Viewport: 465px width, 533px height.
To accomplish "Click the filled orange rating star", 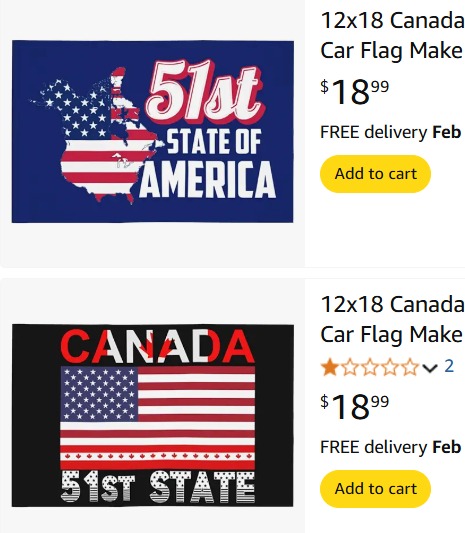I will [329, 367].
